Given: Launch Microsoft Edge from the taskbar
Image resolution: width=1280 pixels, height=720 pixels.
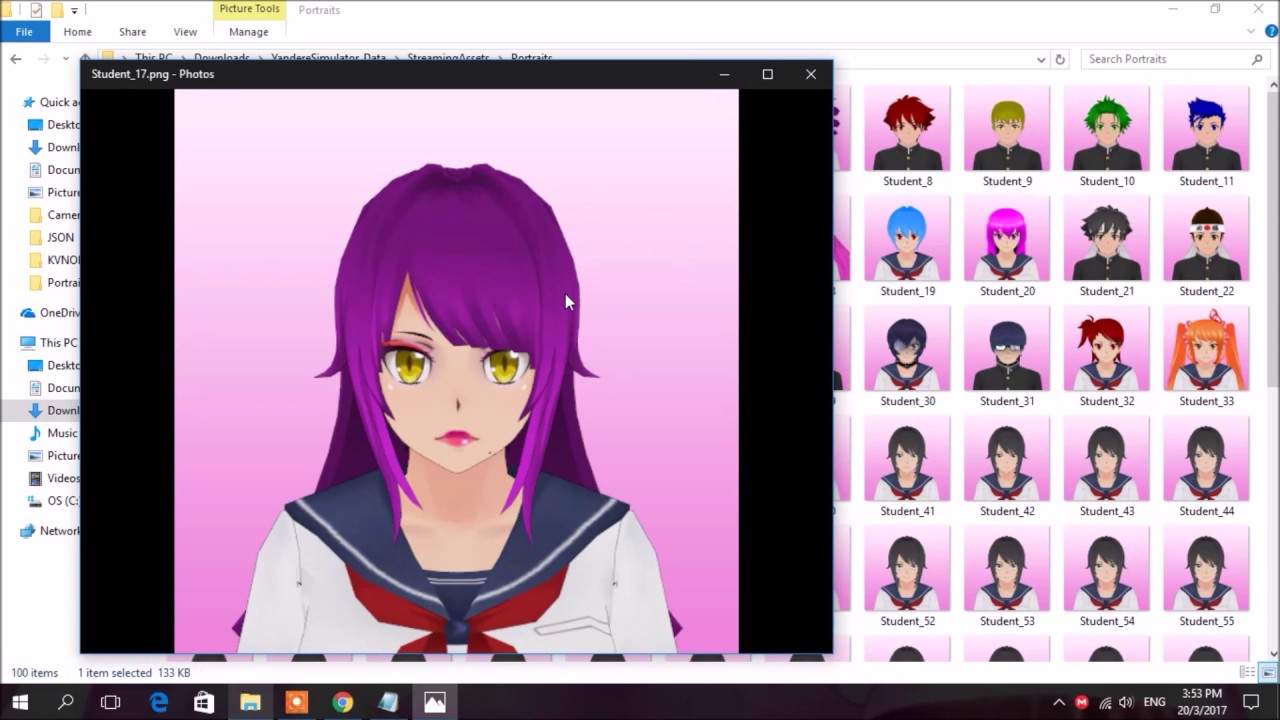Looking at the screenshot, I should tap(159, 703).
